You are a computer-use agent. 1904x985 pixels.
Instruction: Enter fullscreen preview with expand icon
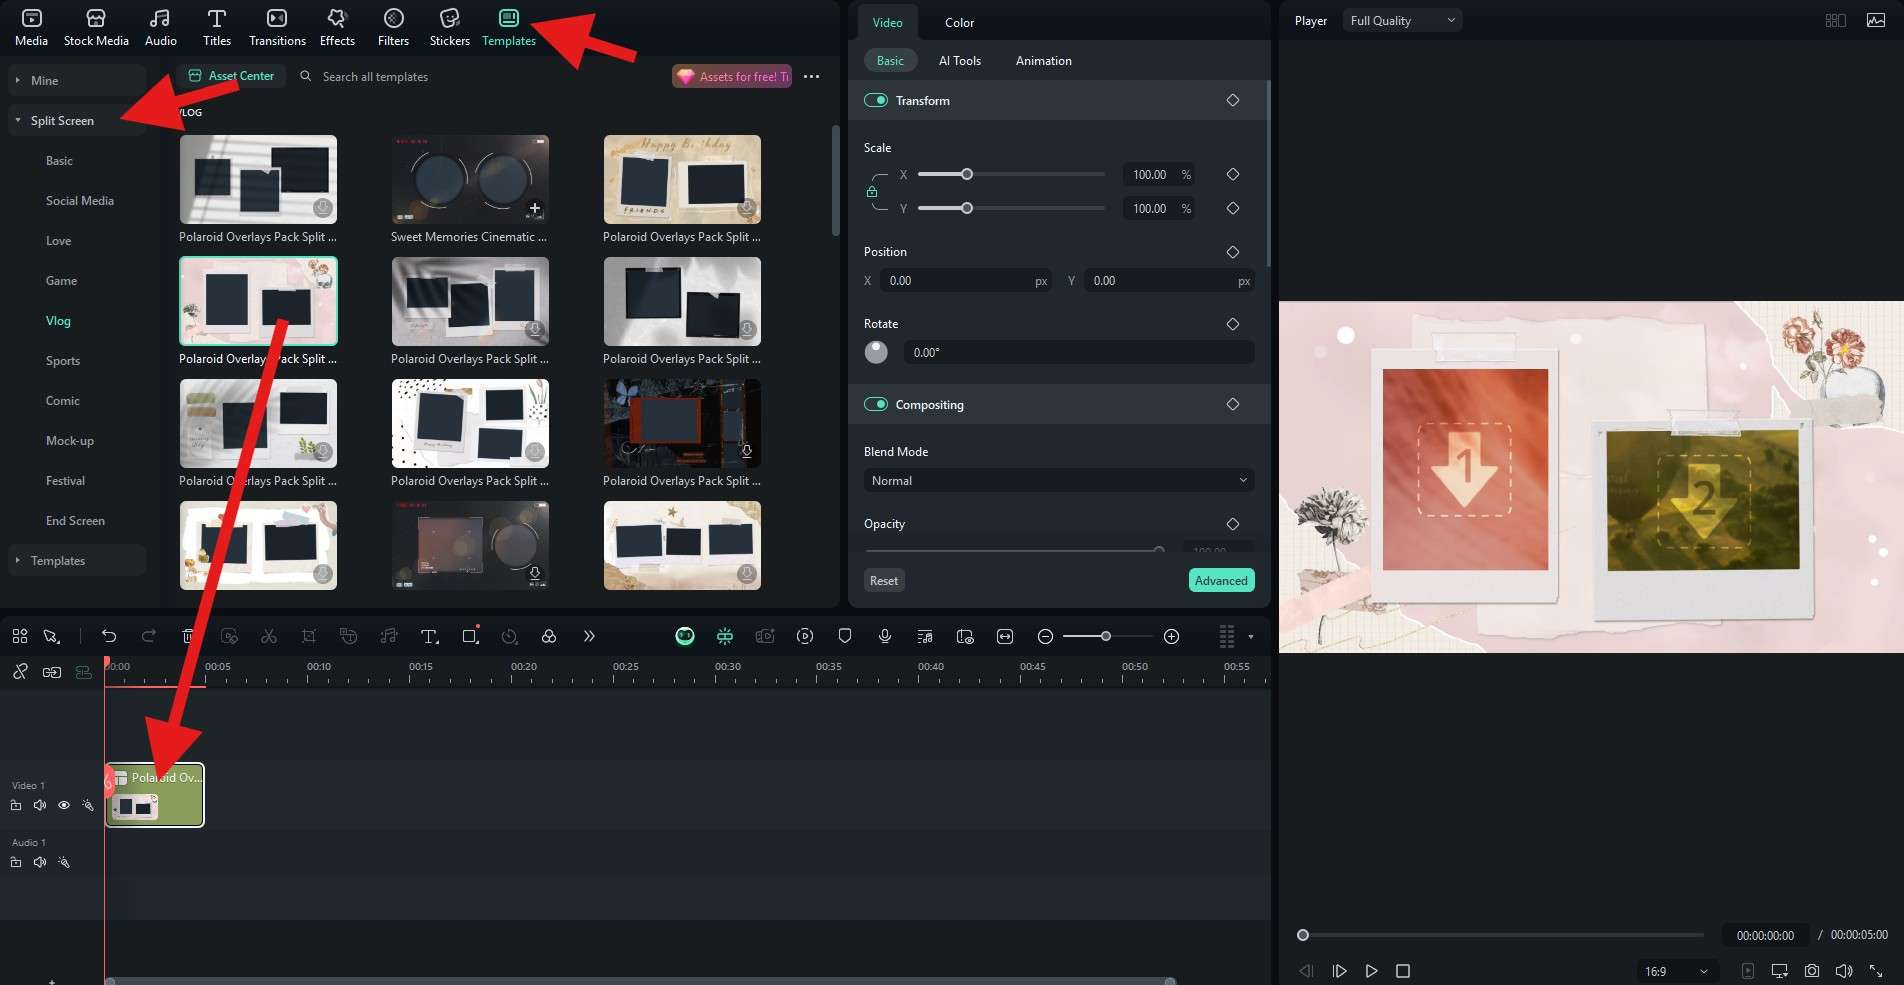[1876, 970]
